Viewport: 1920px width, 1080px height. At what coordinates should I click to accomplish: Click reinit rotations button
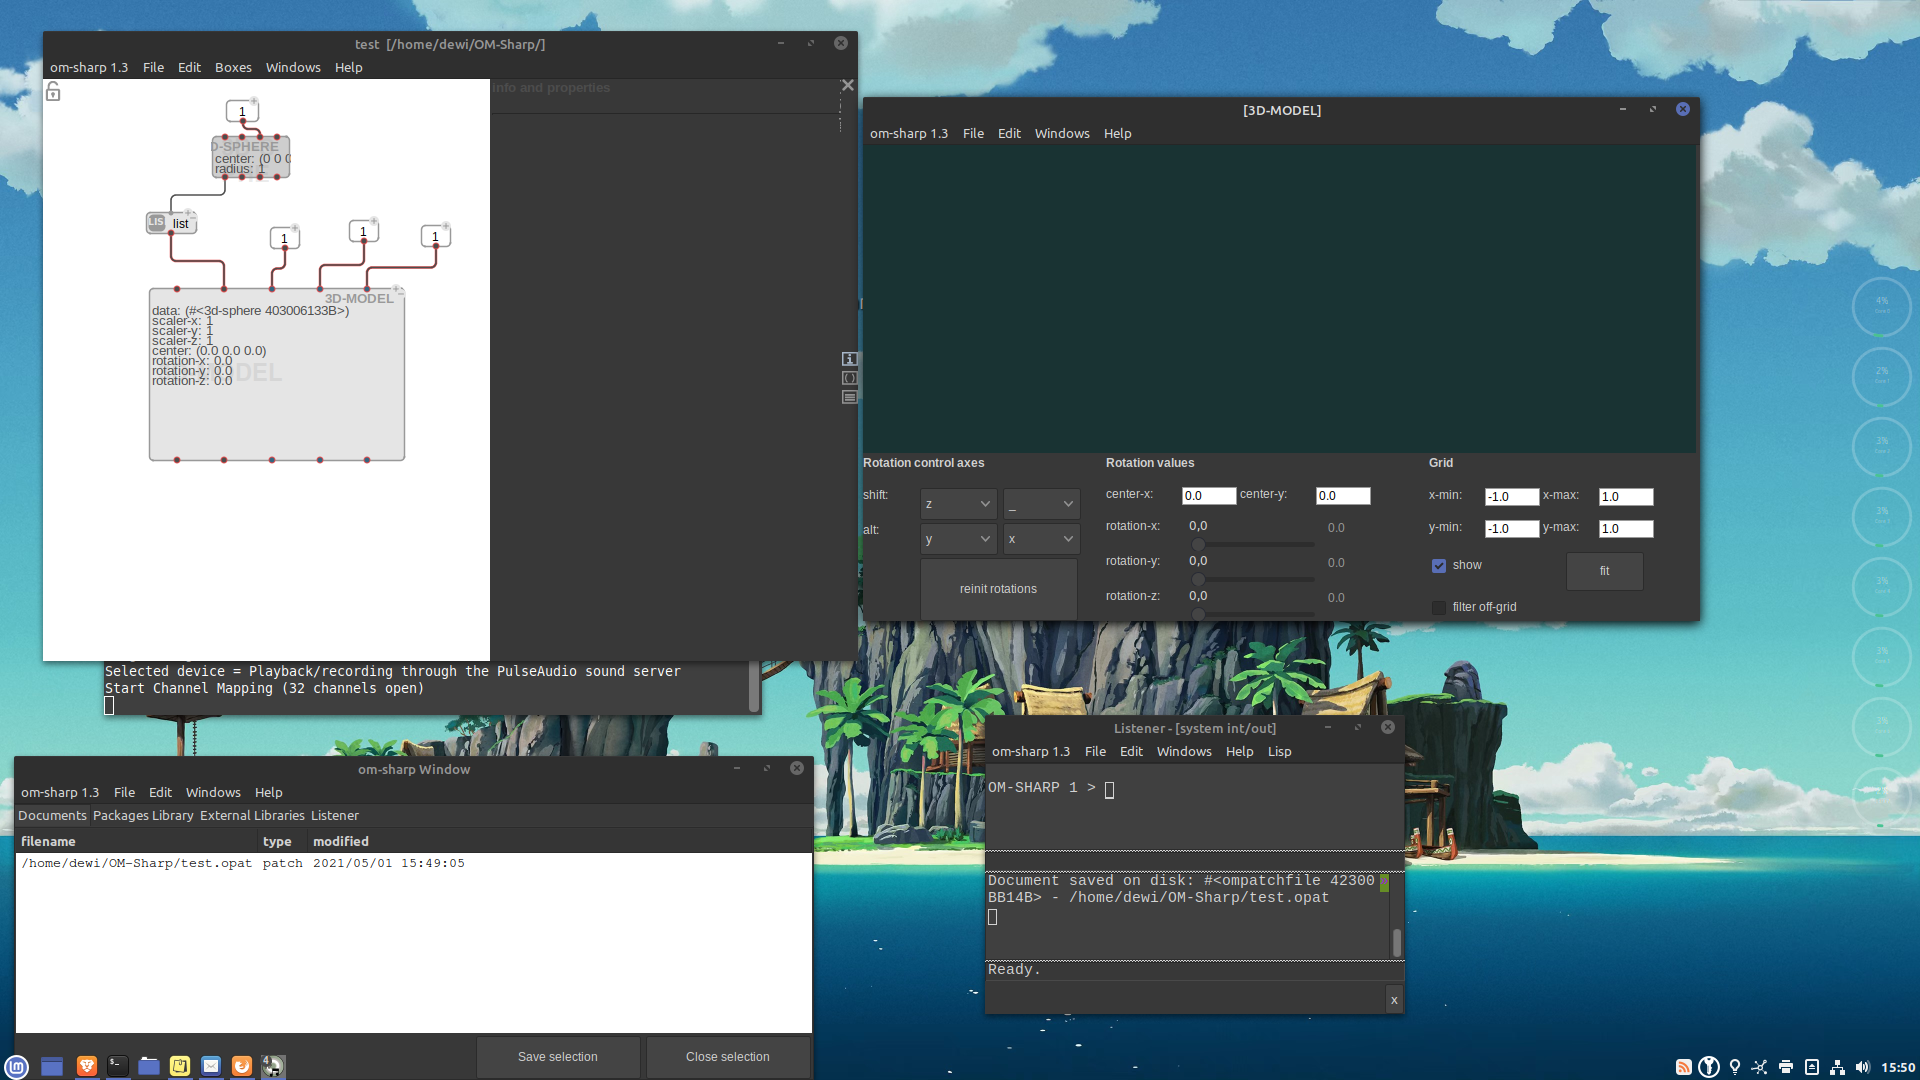coord(998,589)
